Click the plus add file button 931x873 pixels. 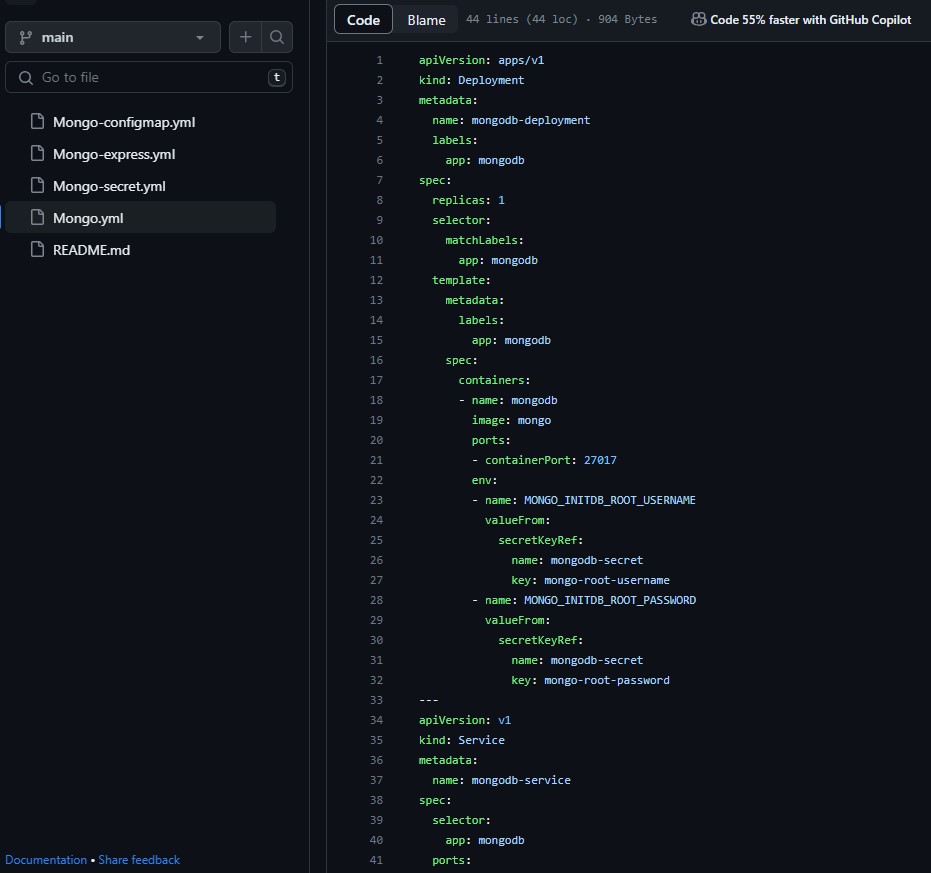coord(245,38)
